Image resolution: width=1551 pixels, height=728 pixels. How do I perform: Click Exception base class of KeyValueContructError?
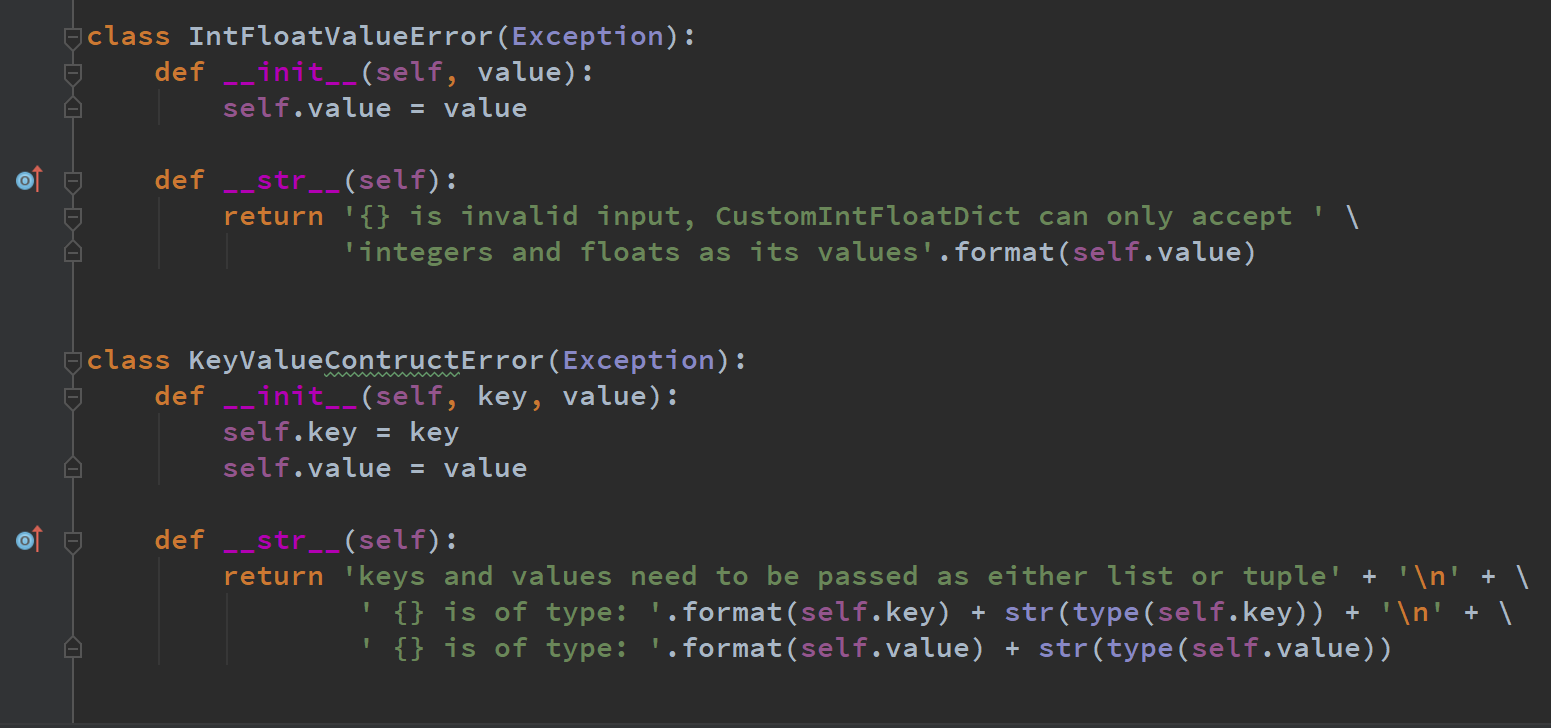click(x=639, y=361)
